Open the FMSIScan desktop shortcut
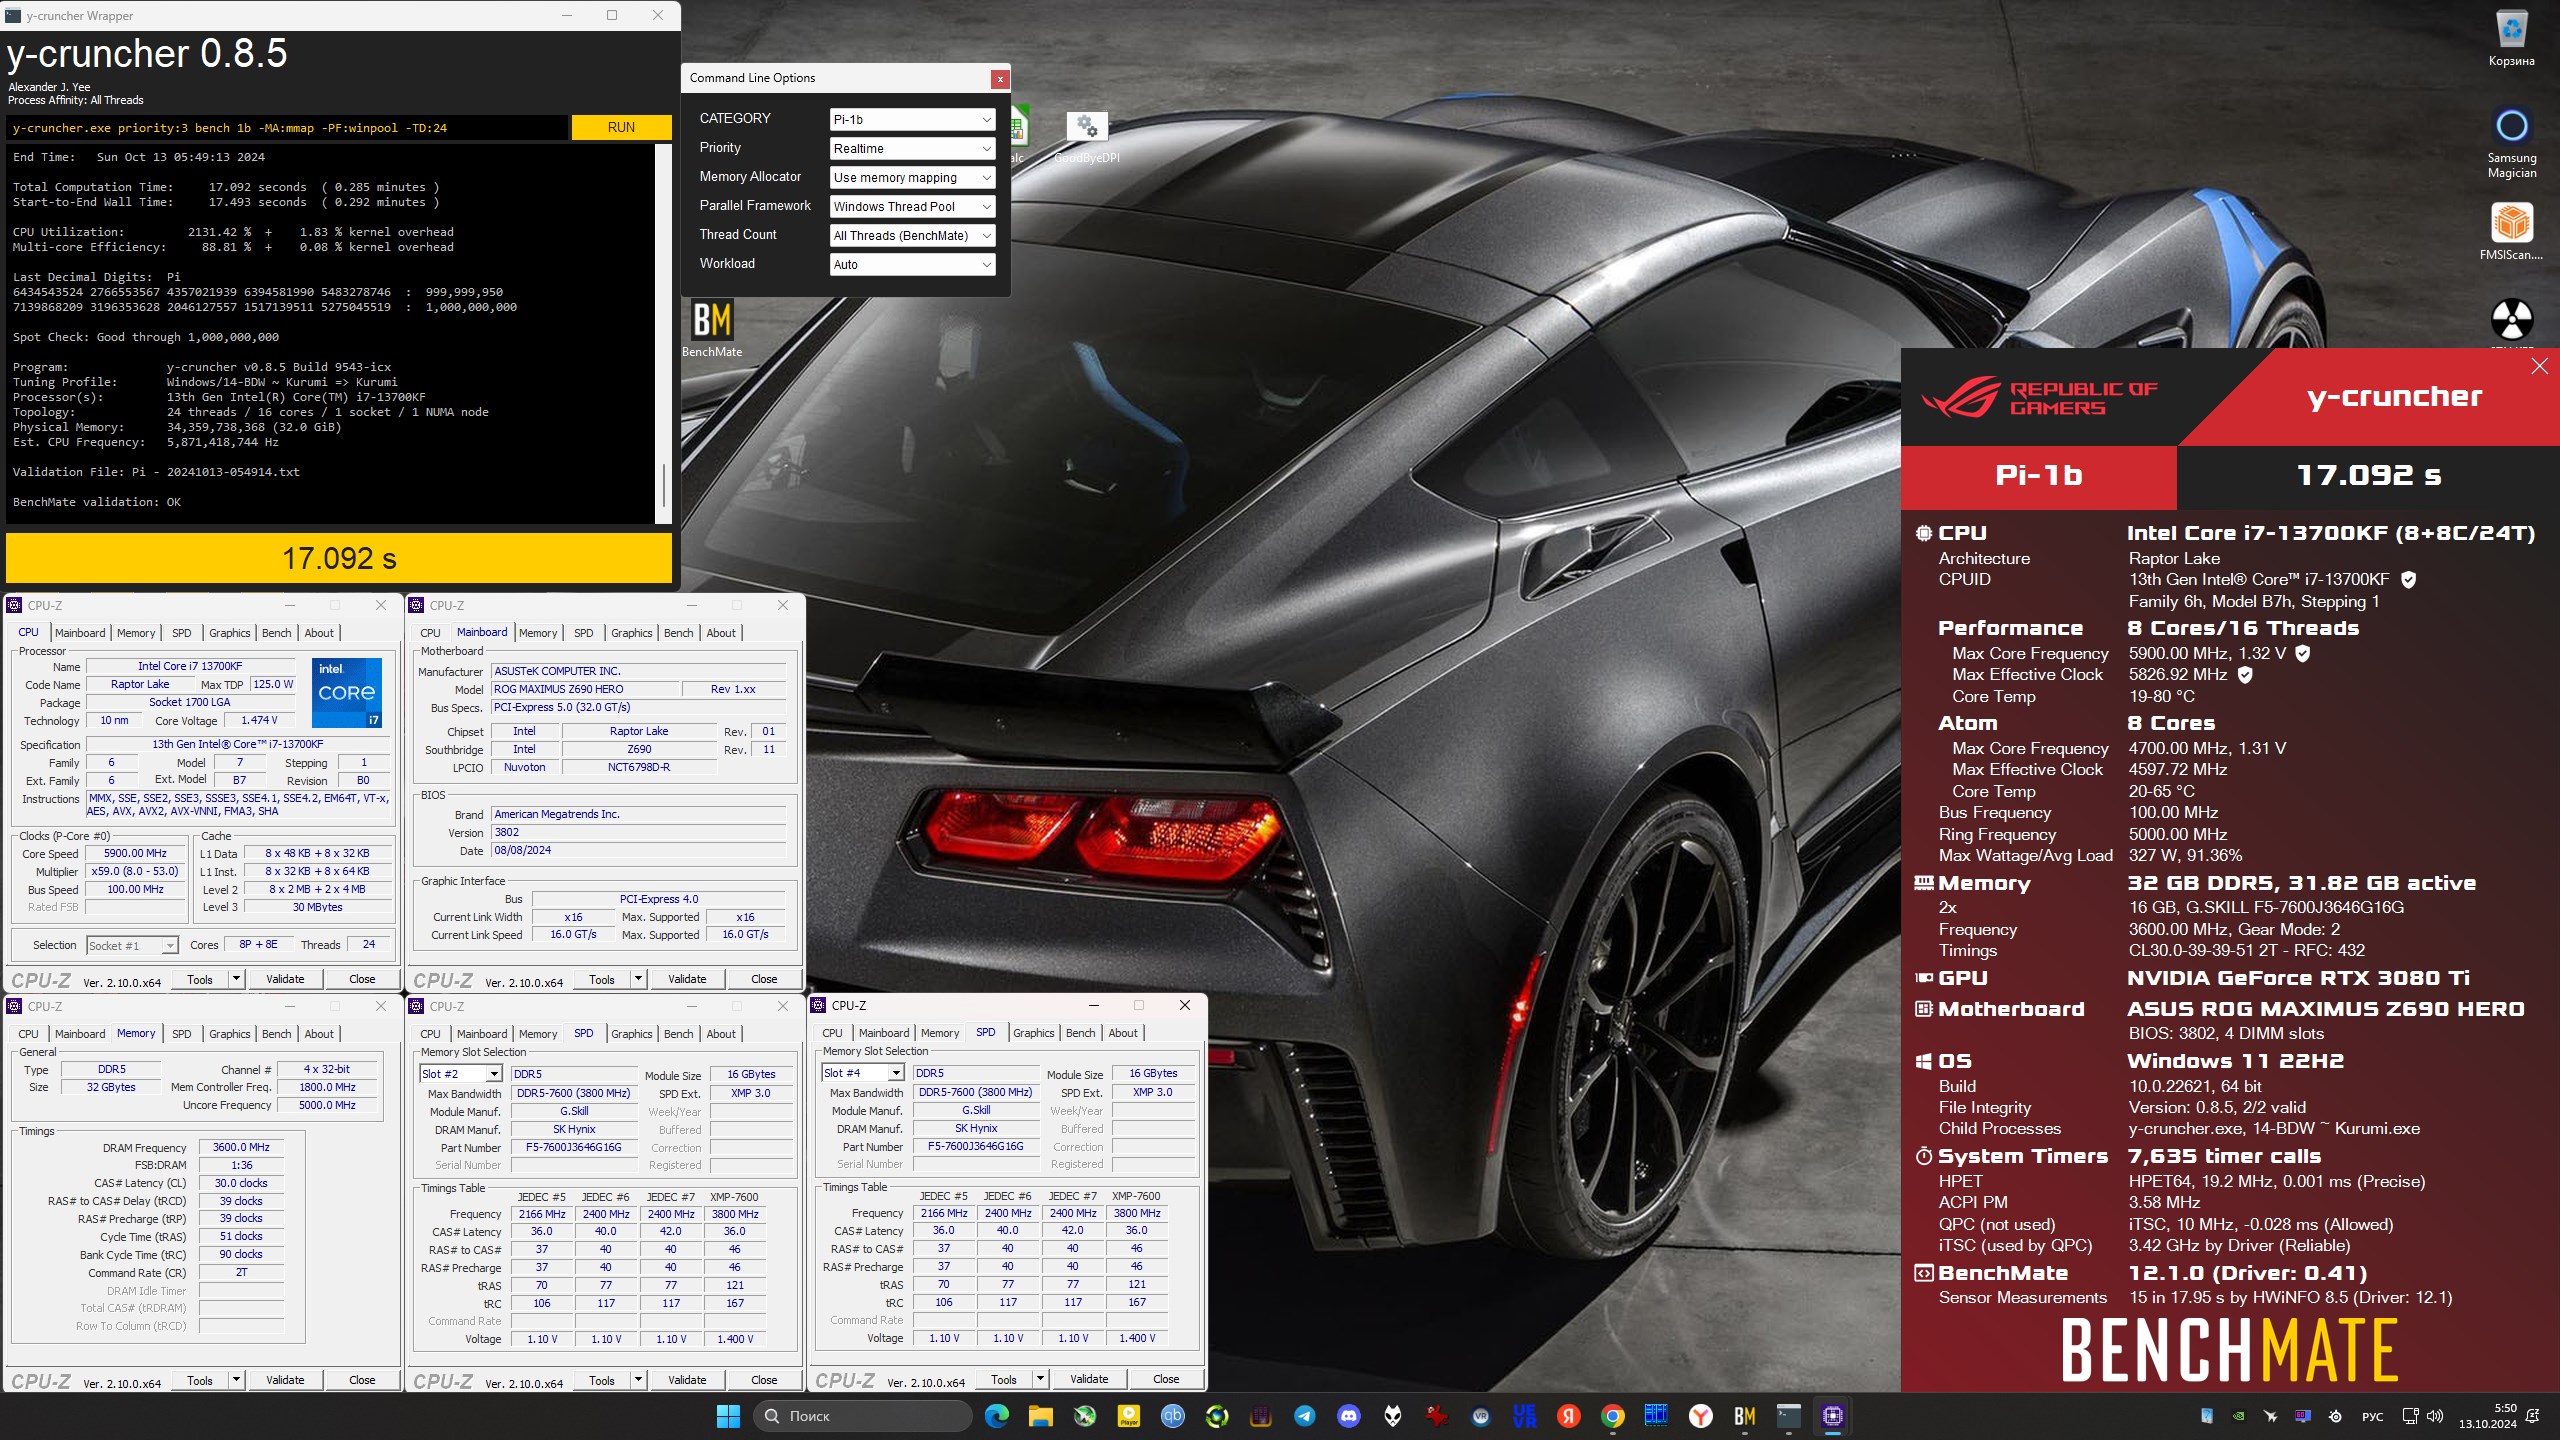This screenshot has width=2560, height=1440. coord(2511,231)
